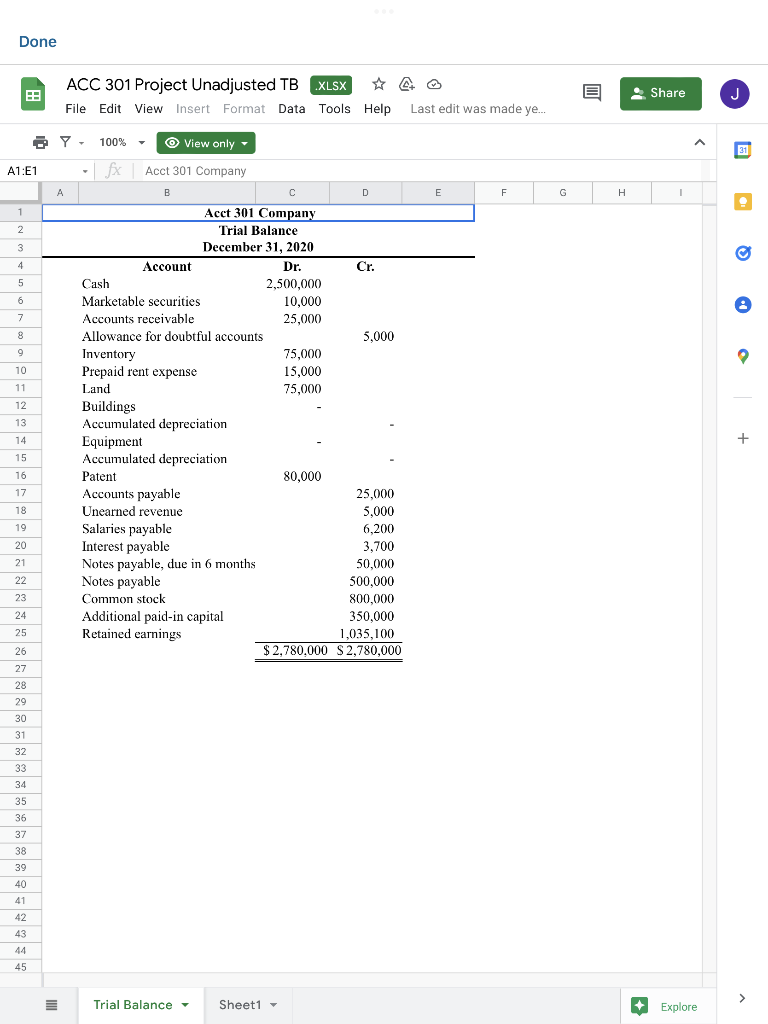This screenshot has height=1024, width=768.
Task: Click the 2,500,000 debit value
Action: (293, 284)
